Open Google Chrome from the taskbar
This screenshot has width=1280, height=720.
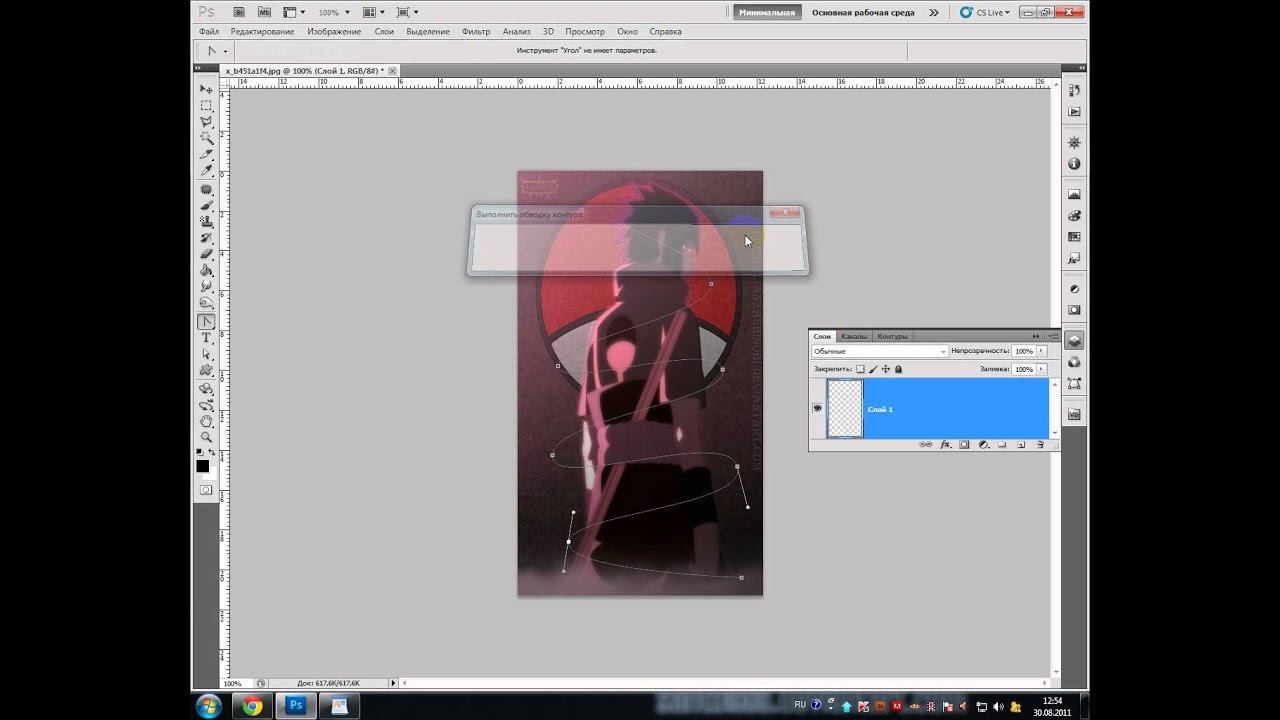pyautogui.click(x=252, y=706)
